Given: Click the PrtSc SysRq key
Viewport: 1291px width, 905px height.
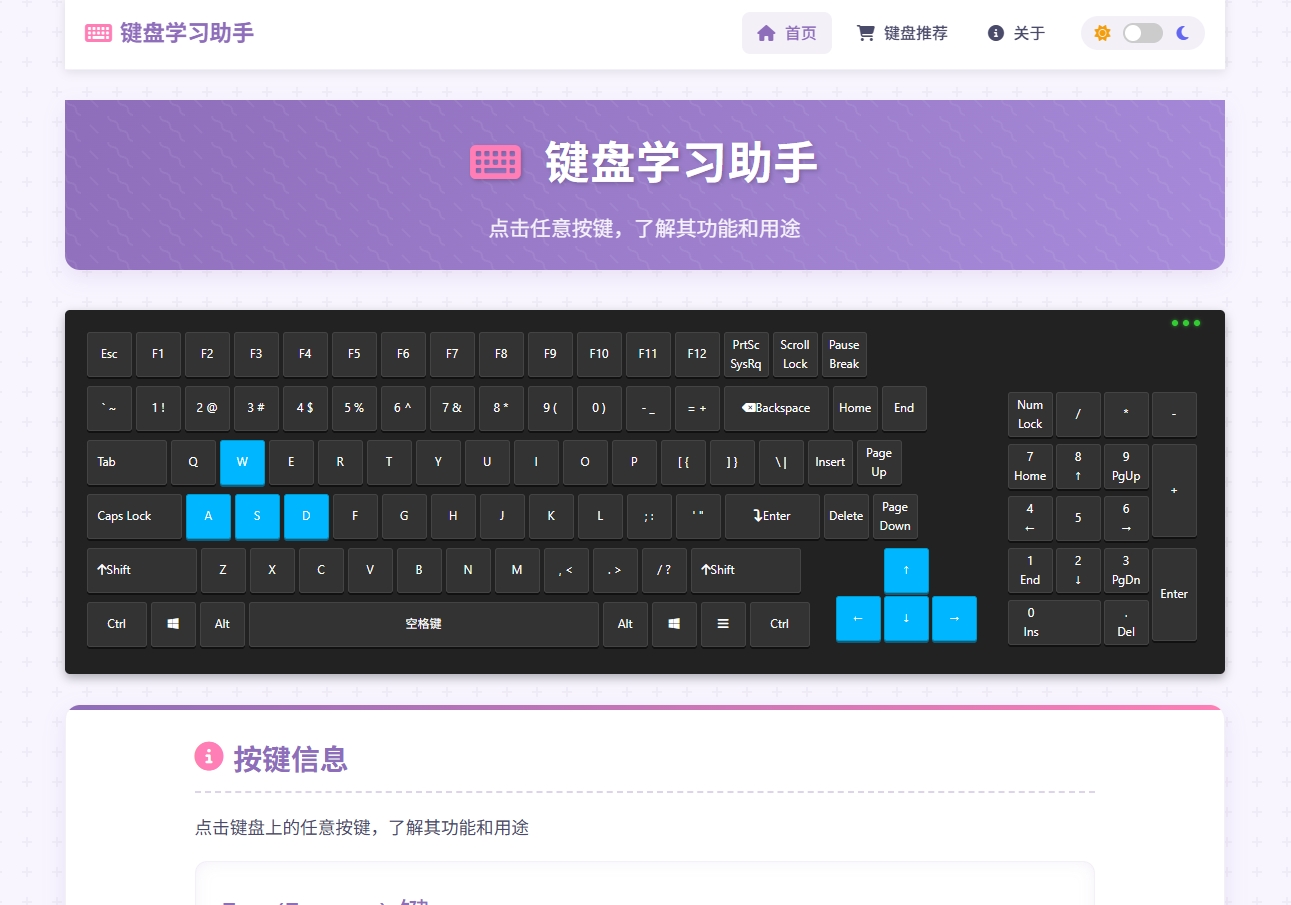Looking at the screenshot, I should pos(746,354).
